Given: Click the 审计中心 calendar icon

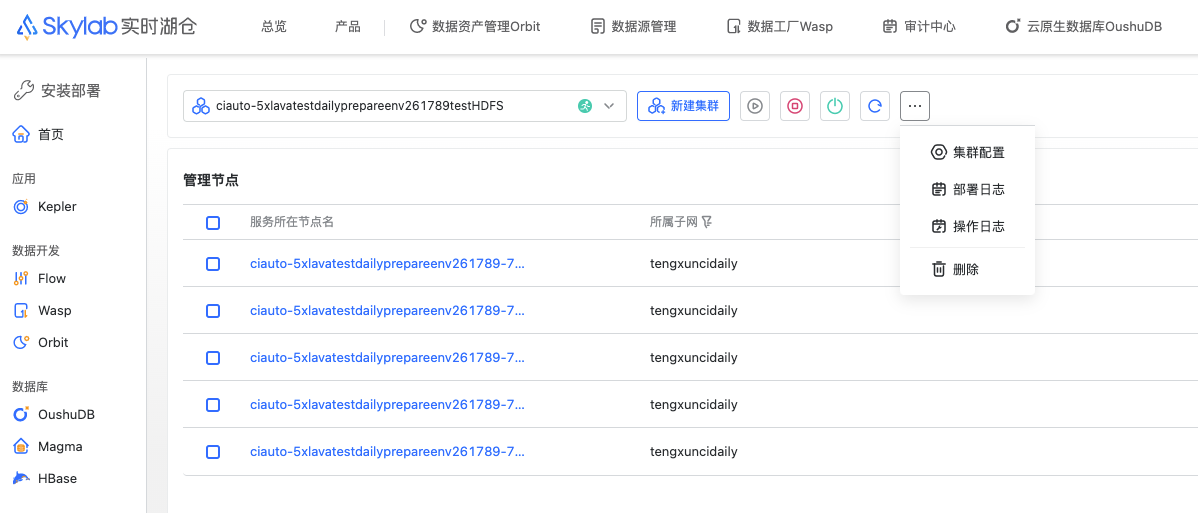Looking at the screenshot, I should tap(889, 27).
